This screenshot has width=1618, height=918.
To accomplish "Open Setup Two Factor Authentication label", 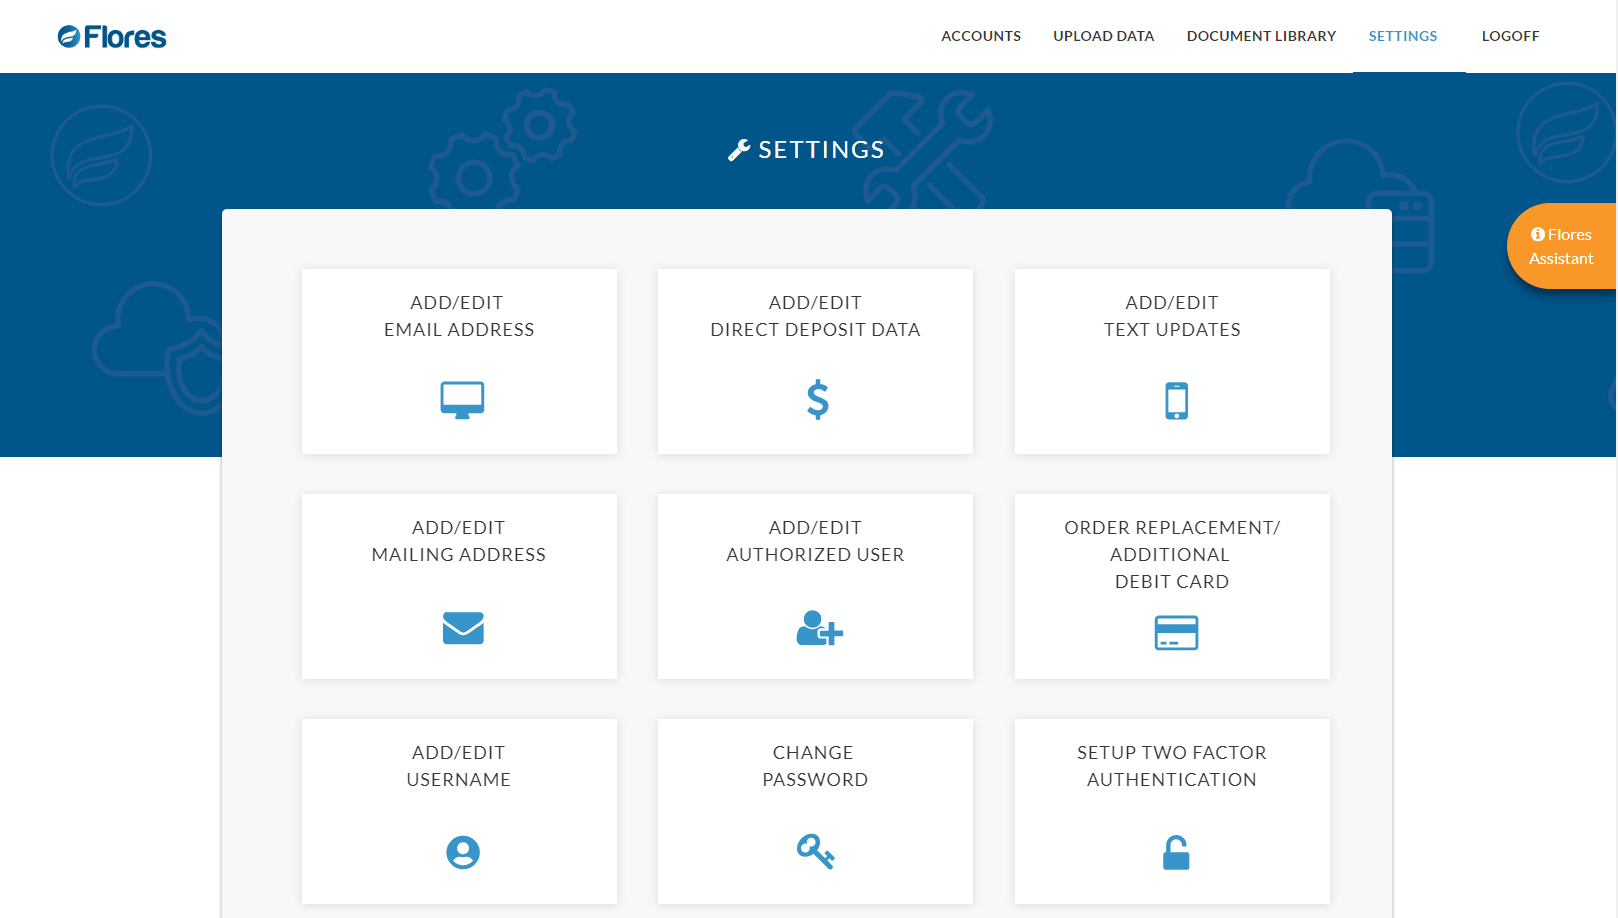I will click(x=1171, y=766).
